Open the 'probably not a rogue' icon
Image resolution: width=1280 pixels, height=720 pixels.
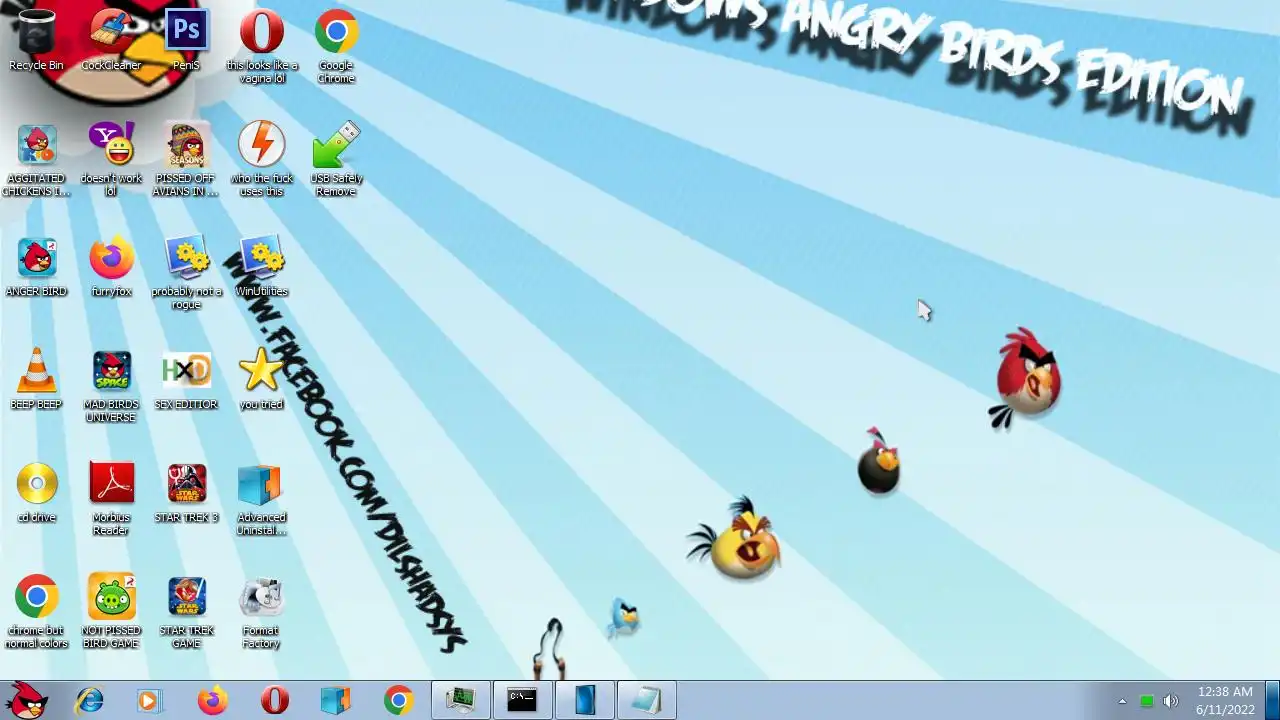[186, 273]
